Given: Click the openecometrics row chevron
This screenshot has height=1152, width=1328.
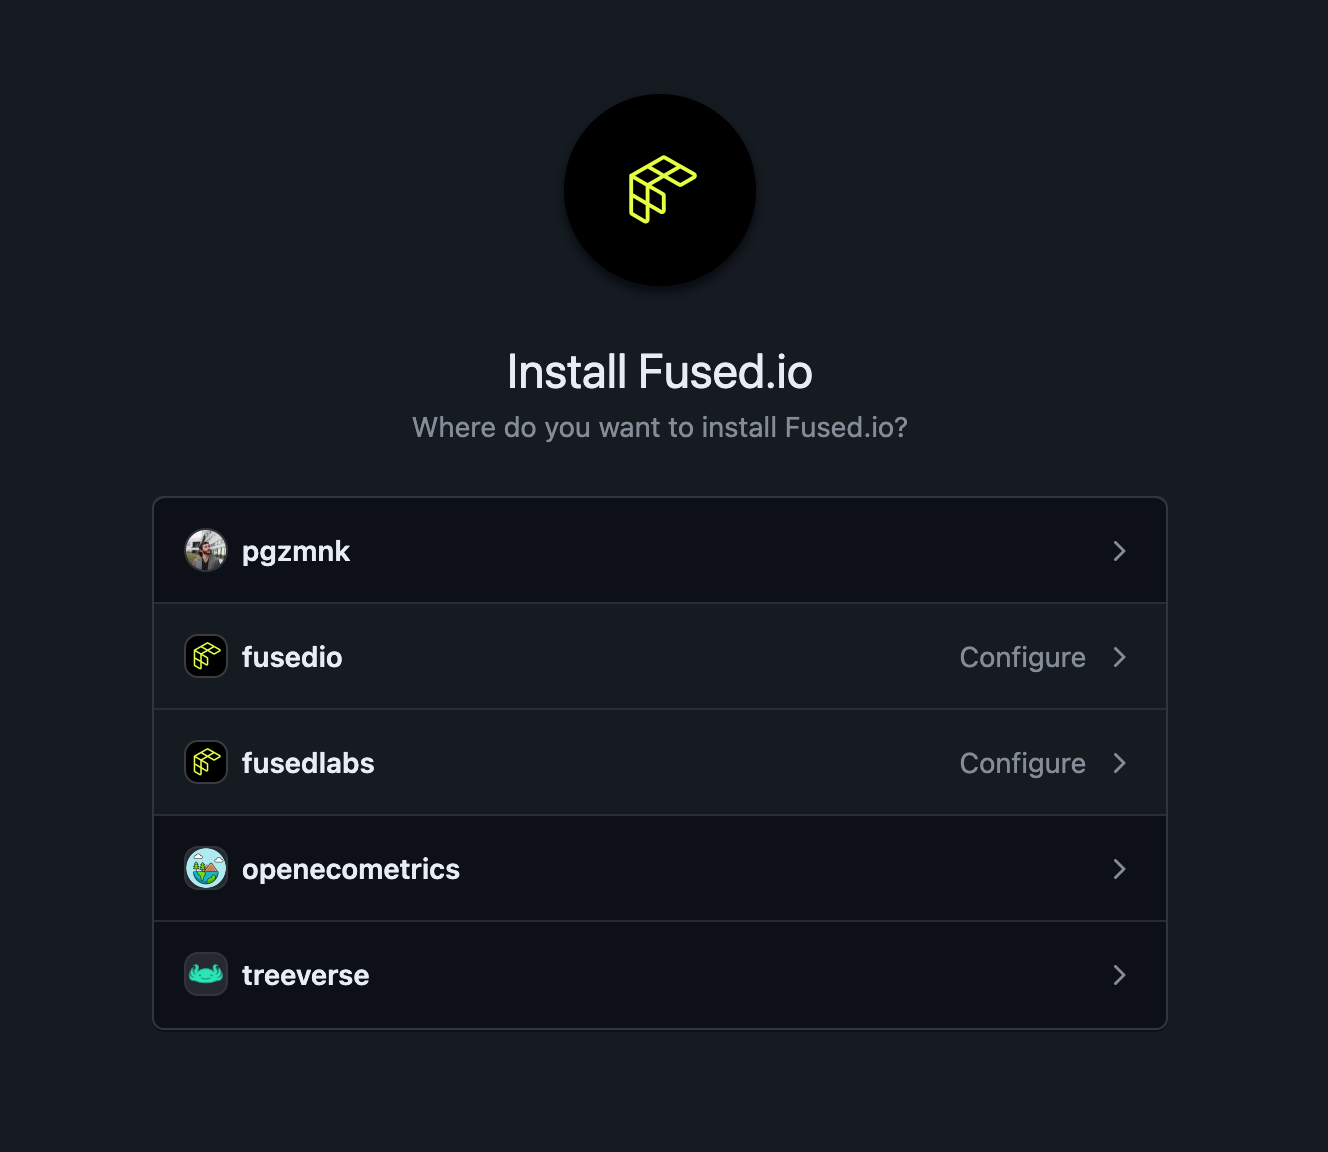Looking at the screenshot, I should pos(1119,869).
